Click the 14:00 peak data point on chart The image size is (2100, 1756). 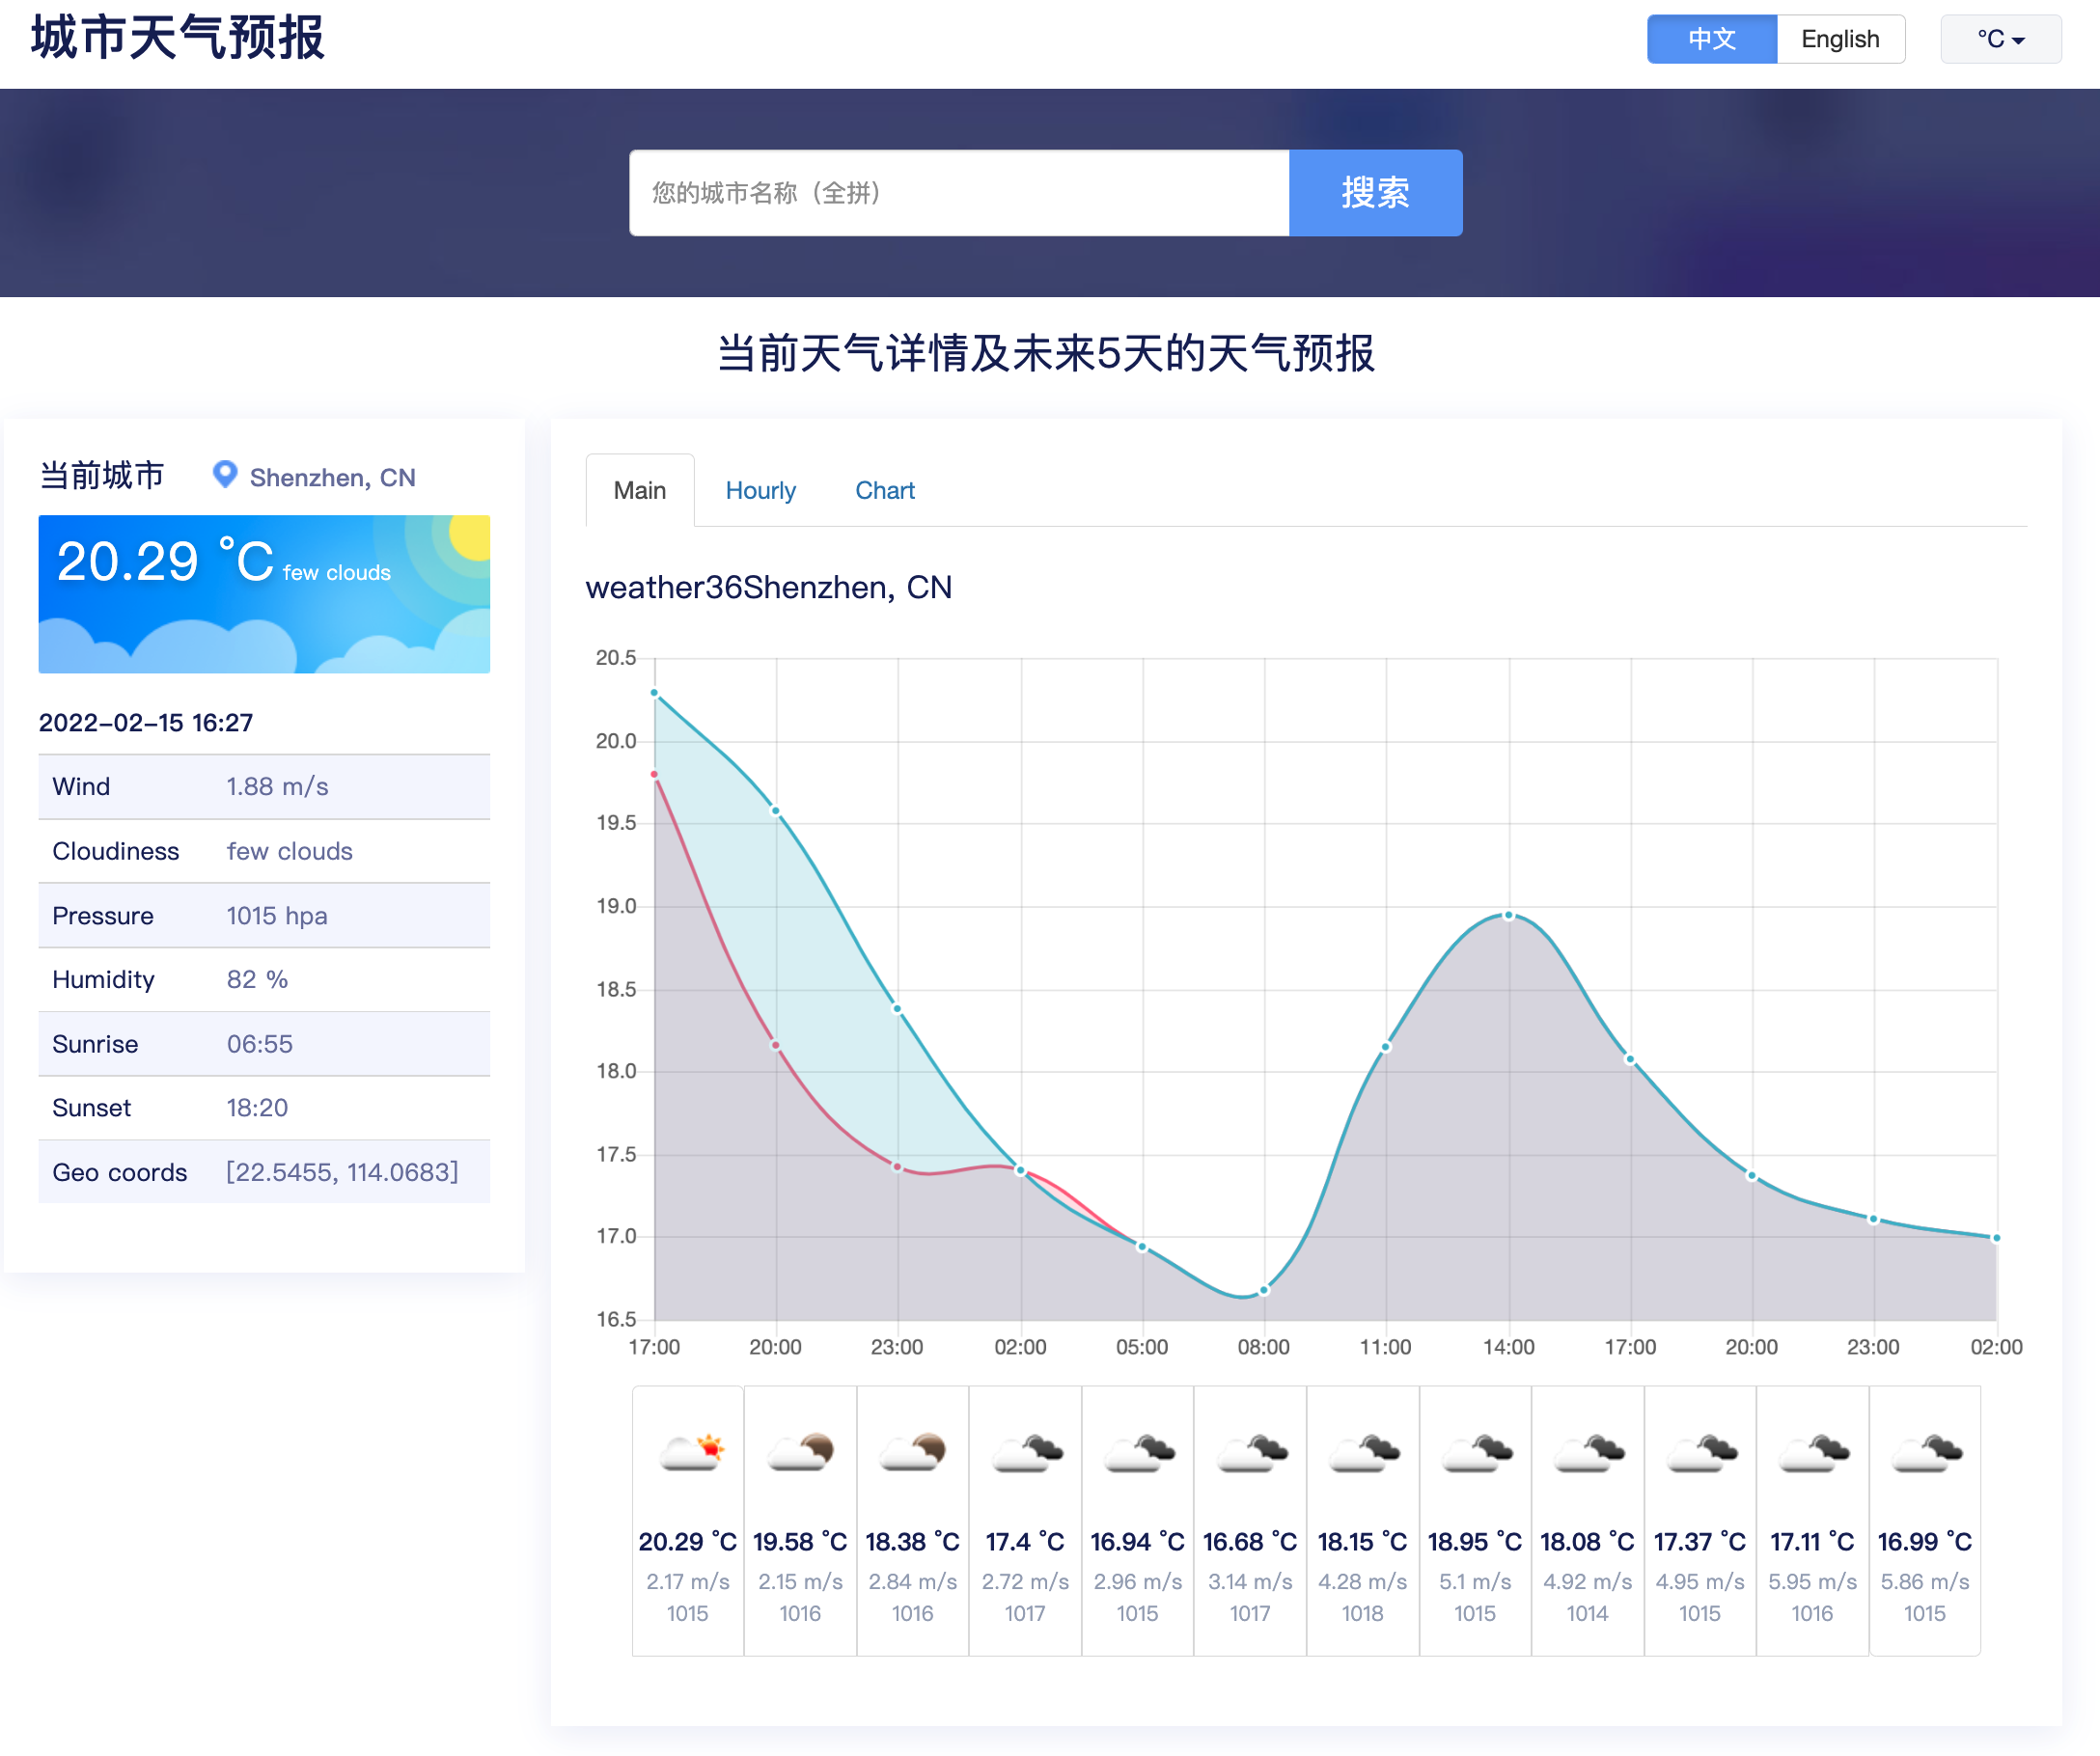[x=1509, y=916]
